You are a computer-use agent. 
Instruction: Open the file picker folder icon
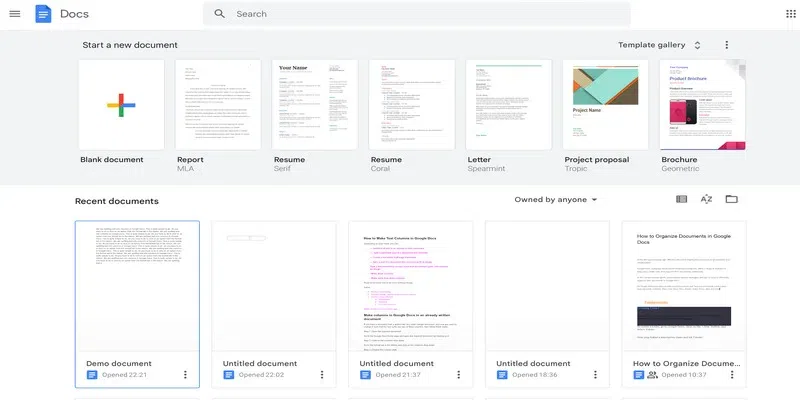coord(732,199)
